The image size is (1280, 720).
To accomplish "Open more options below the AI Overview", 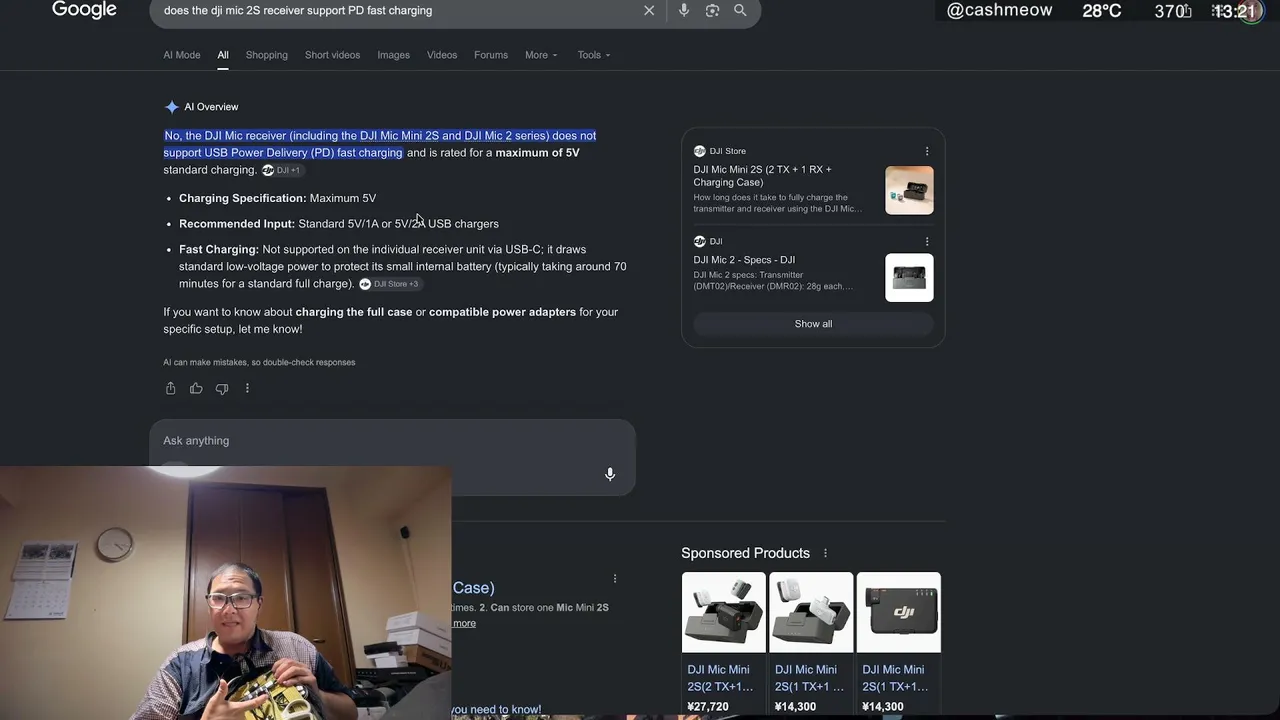I will pos(247,388).
